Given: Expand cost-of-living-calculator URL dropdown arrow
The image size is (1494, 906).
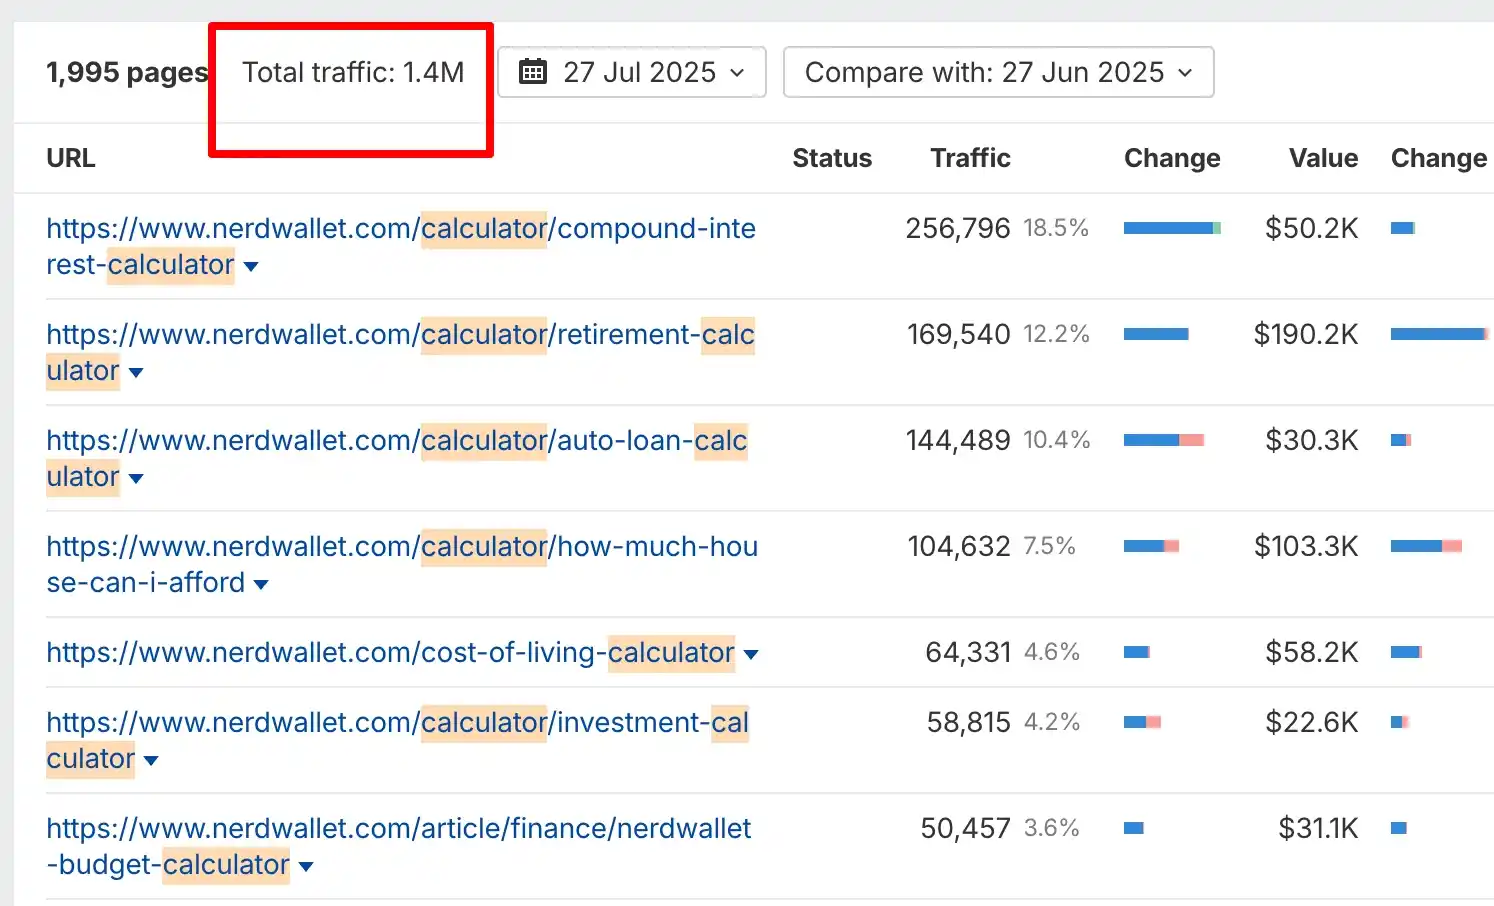Looking at the screenshot, I should (751, 654).
